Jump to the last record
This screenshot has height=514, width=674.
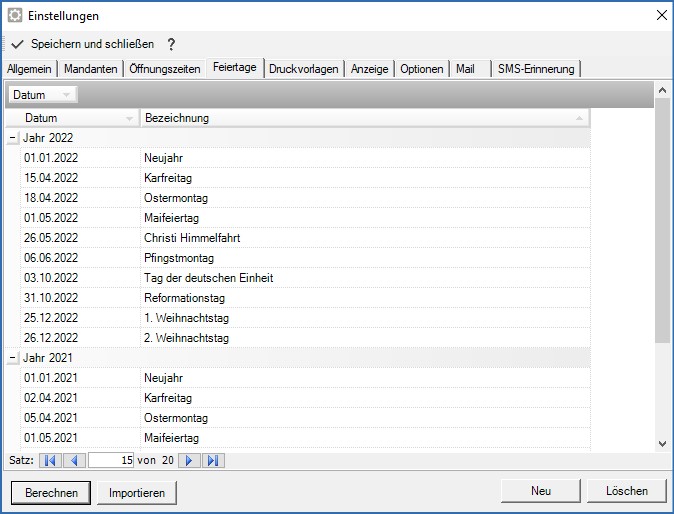point(213,461)
